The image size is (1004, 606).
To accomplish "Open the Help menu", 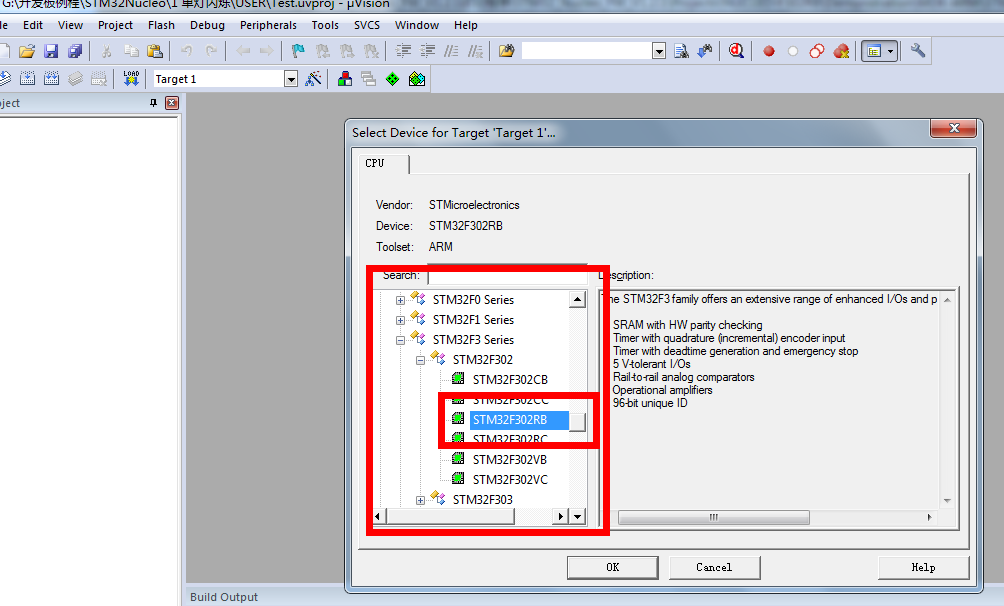I will [x=466, y=25].
